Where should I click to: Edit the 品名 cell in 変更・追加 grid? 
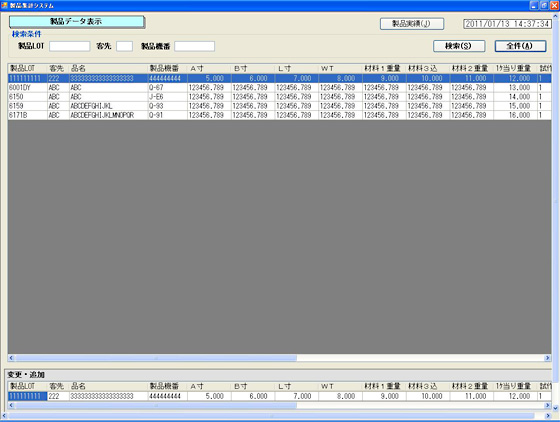pyautogui.click(x=109, y=396)
